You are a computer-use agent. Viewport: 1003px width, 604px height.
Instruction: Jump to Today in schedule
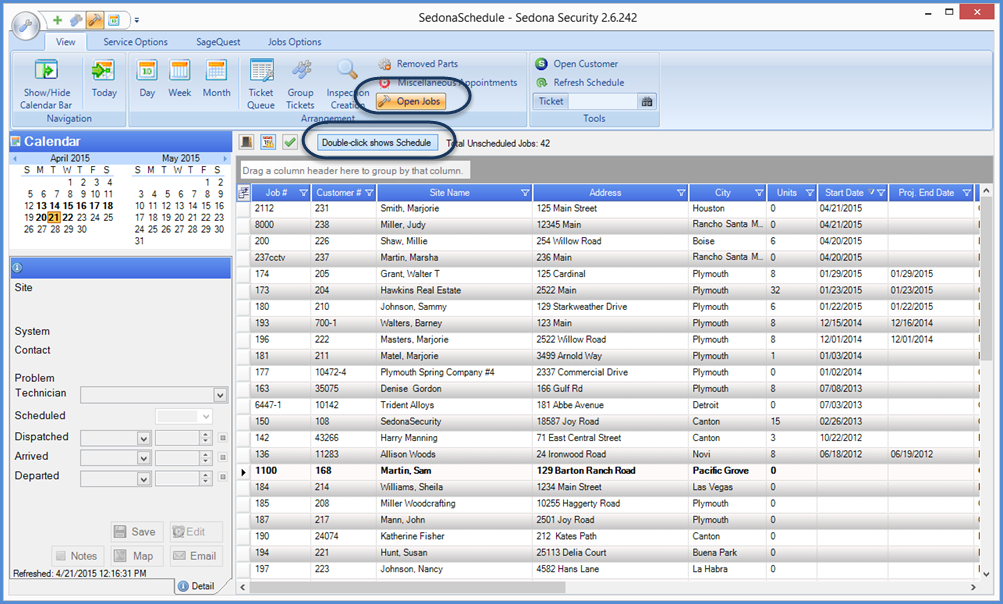coord(104,79)
